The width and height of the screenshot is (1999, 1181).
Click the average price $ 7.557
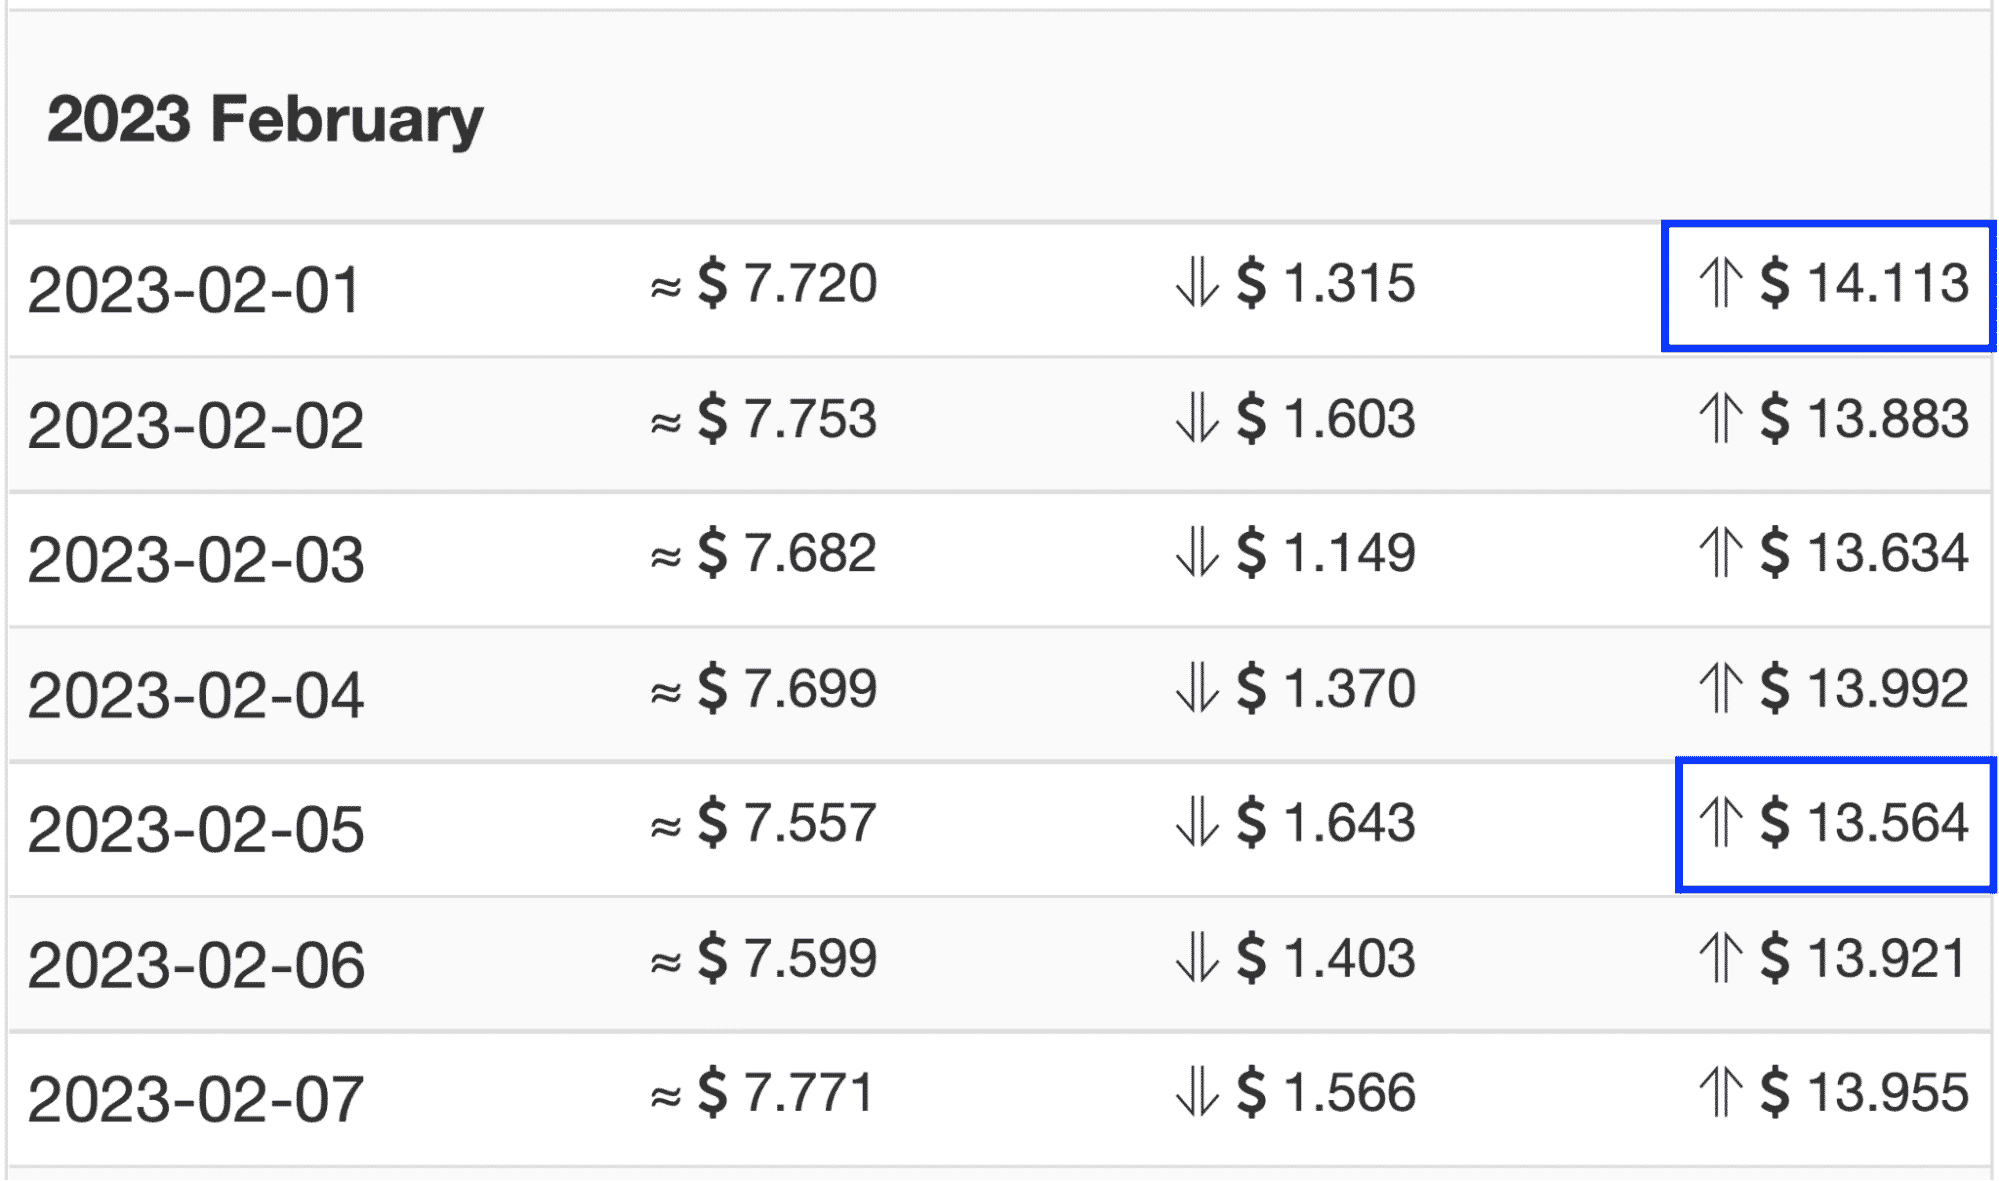tap(787, 823)
